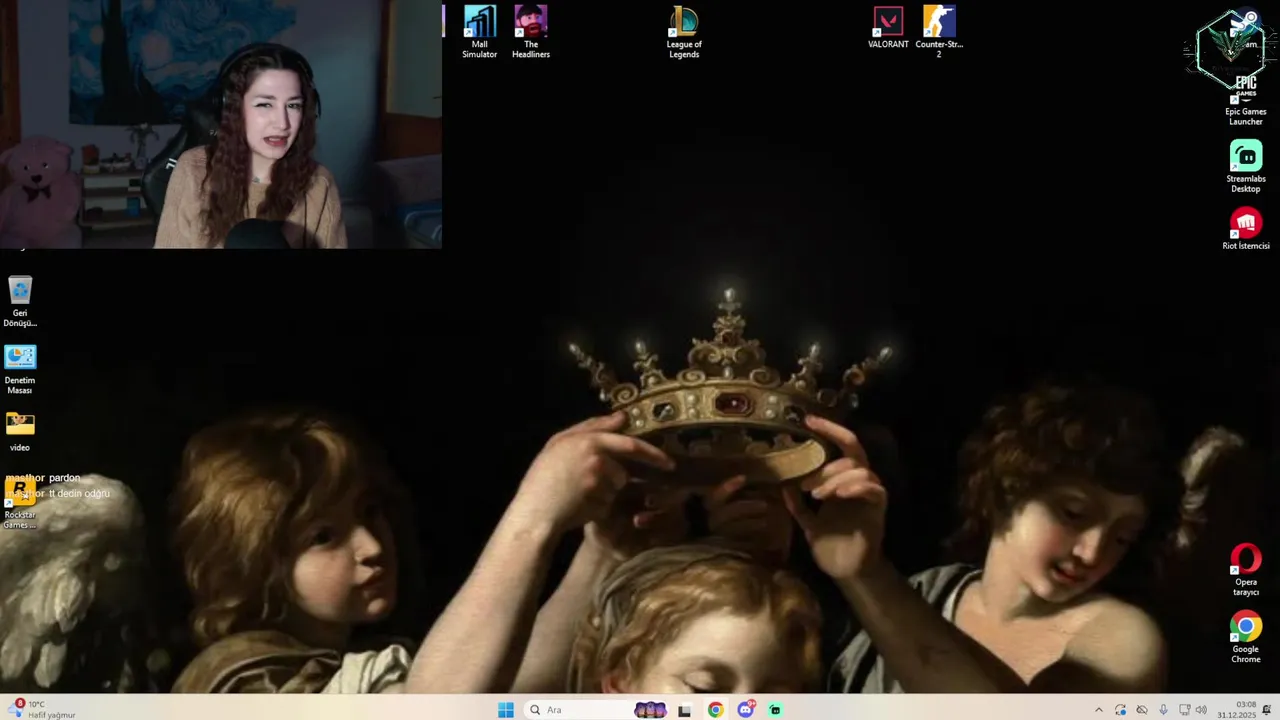This screenshot has width=1280, height=720.
Task: Click the microphone icon in system tray
Action: point(1163,710)
